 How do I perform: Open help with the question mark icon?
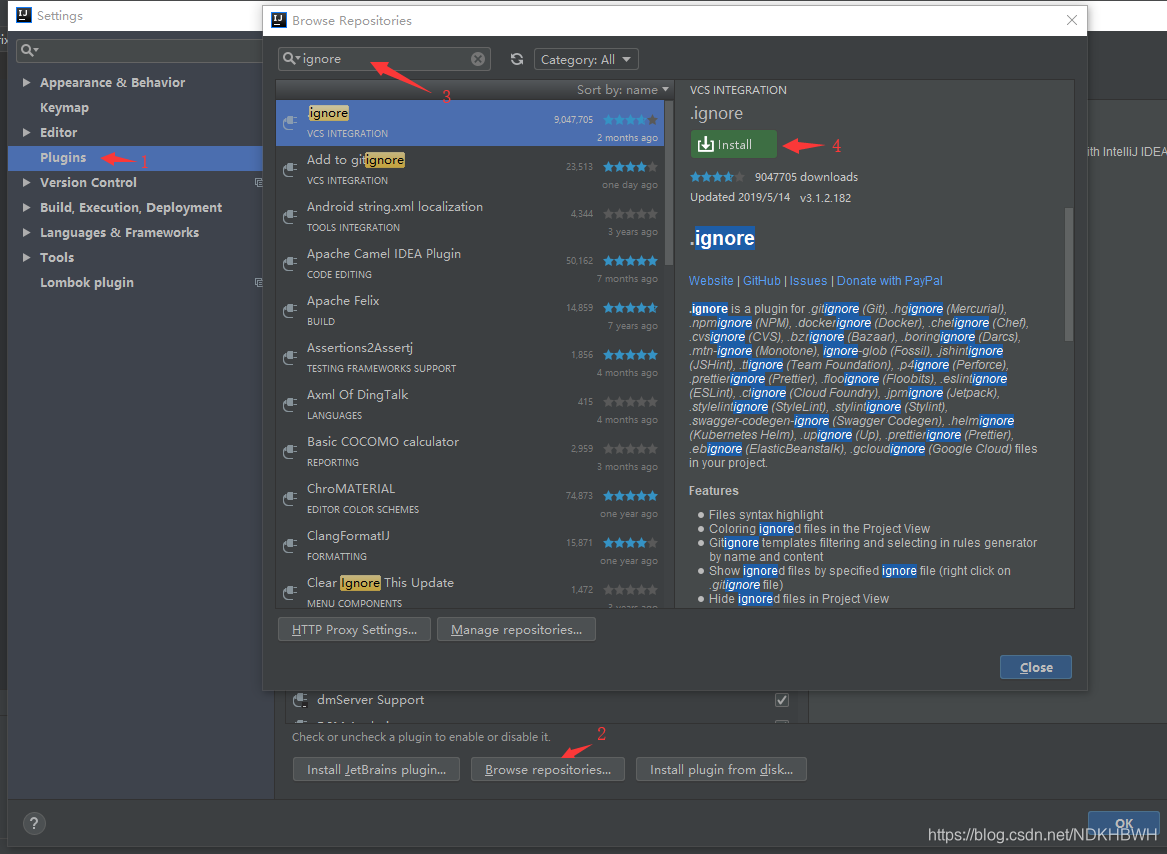coord(34,823)
